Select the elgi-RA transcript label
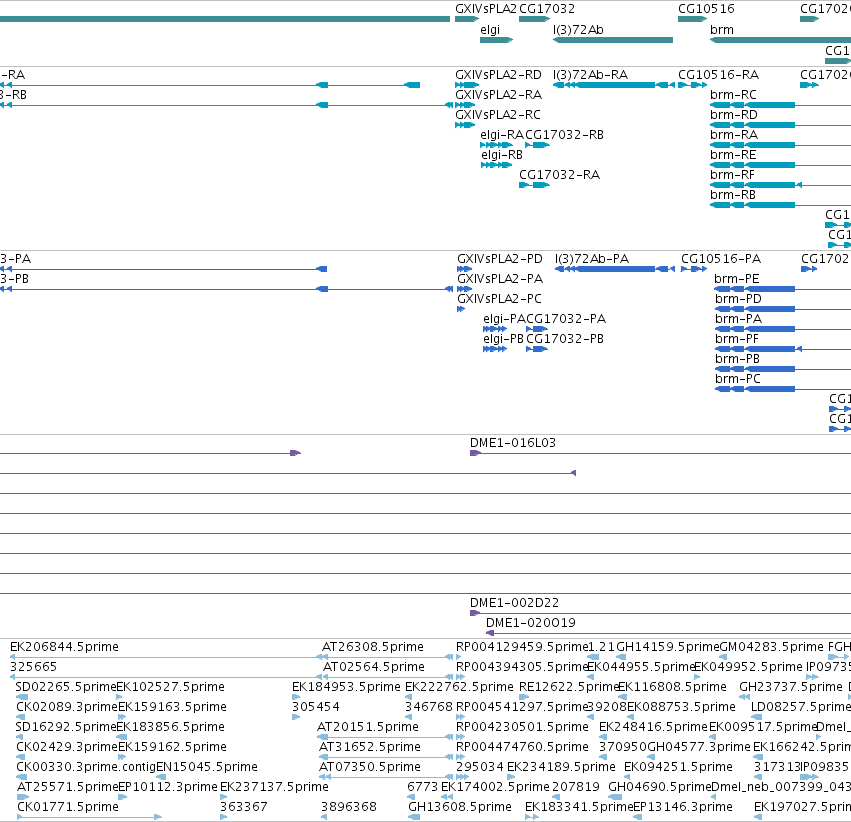The image size is (851, 822). [x=502, y=135]
